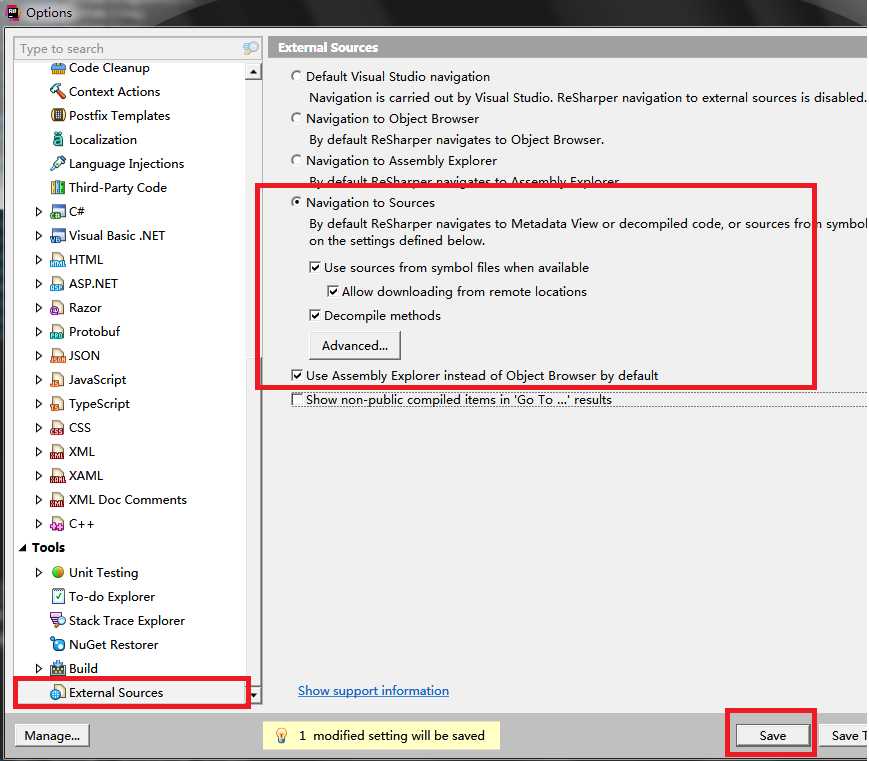Click the ASP.NET icon

pyautogui.click(x=58, y=284)
